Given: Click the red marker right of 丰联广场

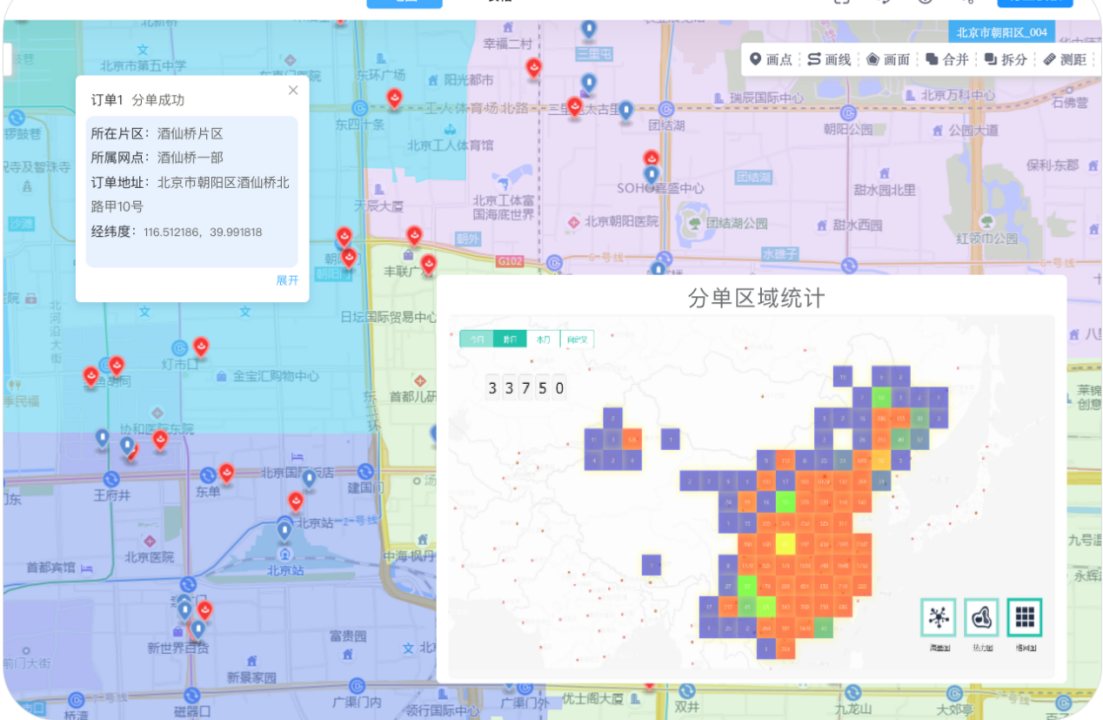Looking at the screenshot, I should point(428,264).
